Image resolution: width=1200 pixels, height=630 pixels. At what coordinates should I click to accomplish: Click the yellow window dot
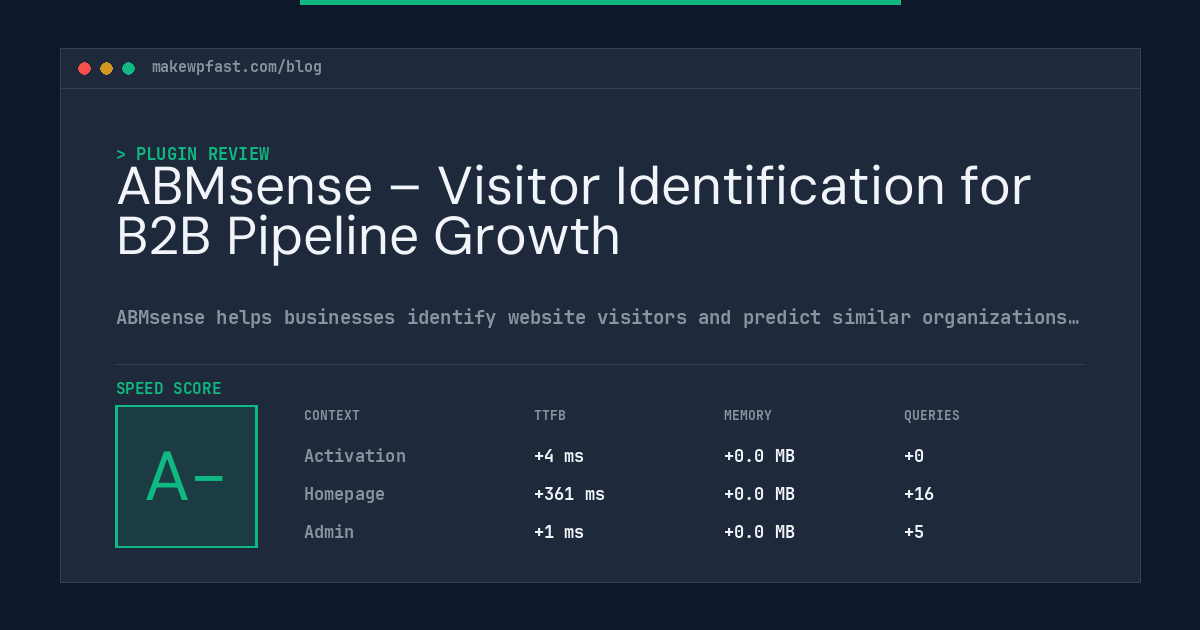click(x=106, y=68)
